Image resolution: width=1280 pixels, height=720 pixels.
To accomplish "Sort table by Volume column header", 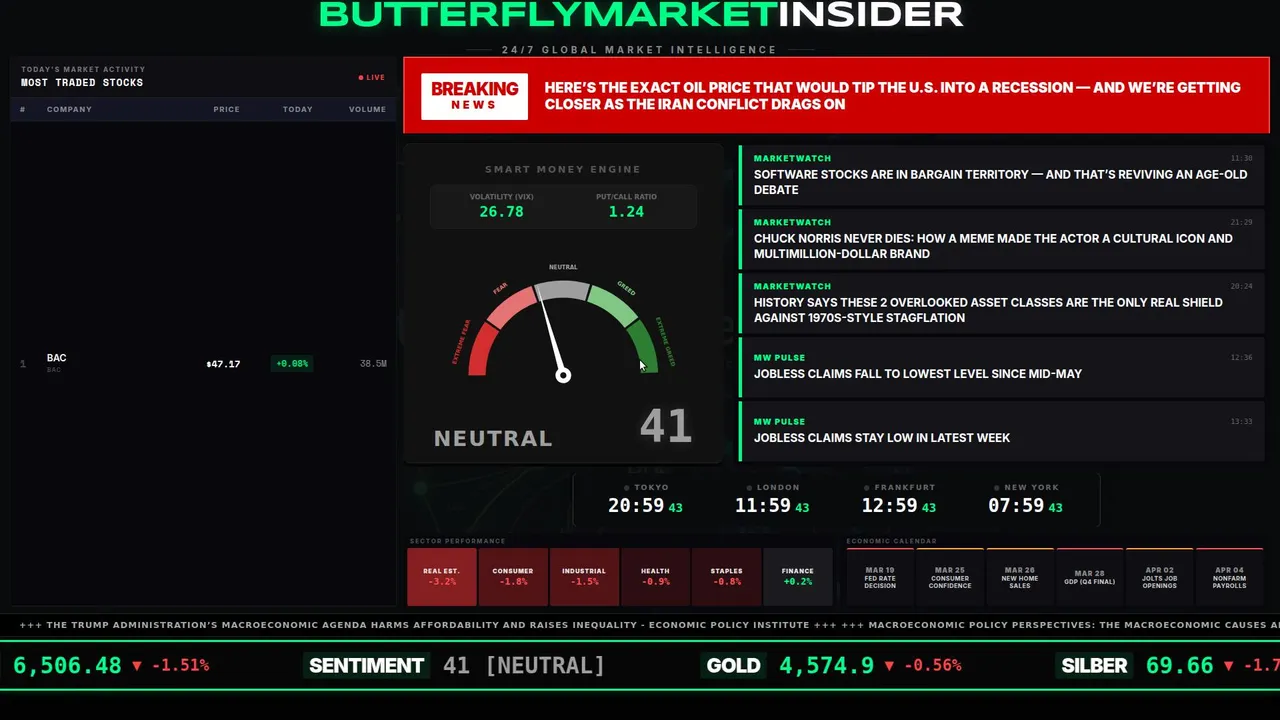I will pos(367,109).
